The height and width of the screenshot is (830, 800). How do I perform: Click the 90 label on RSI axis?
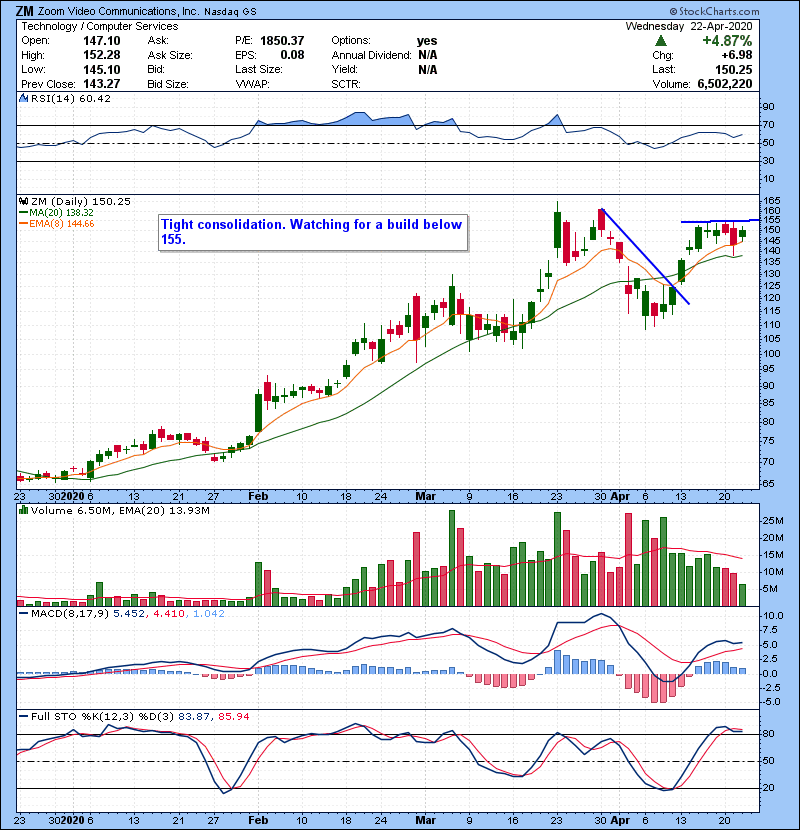pos(768,107)
